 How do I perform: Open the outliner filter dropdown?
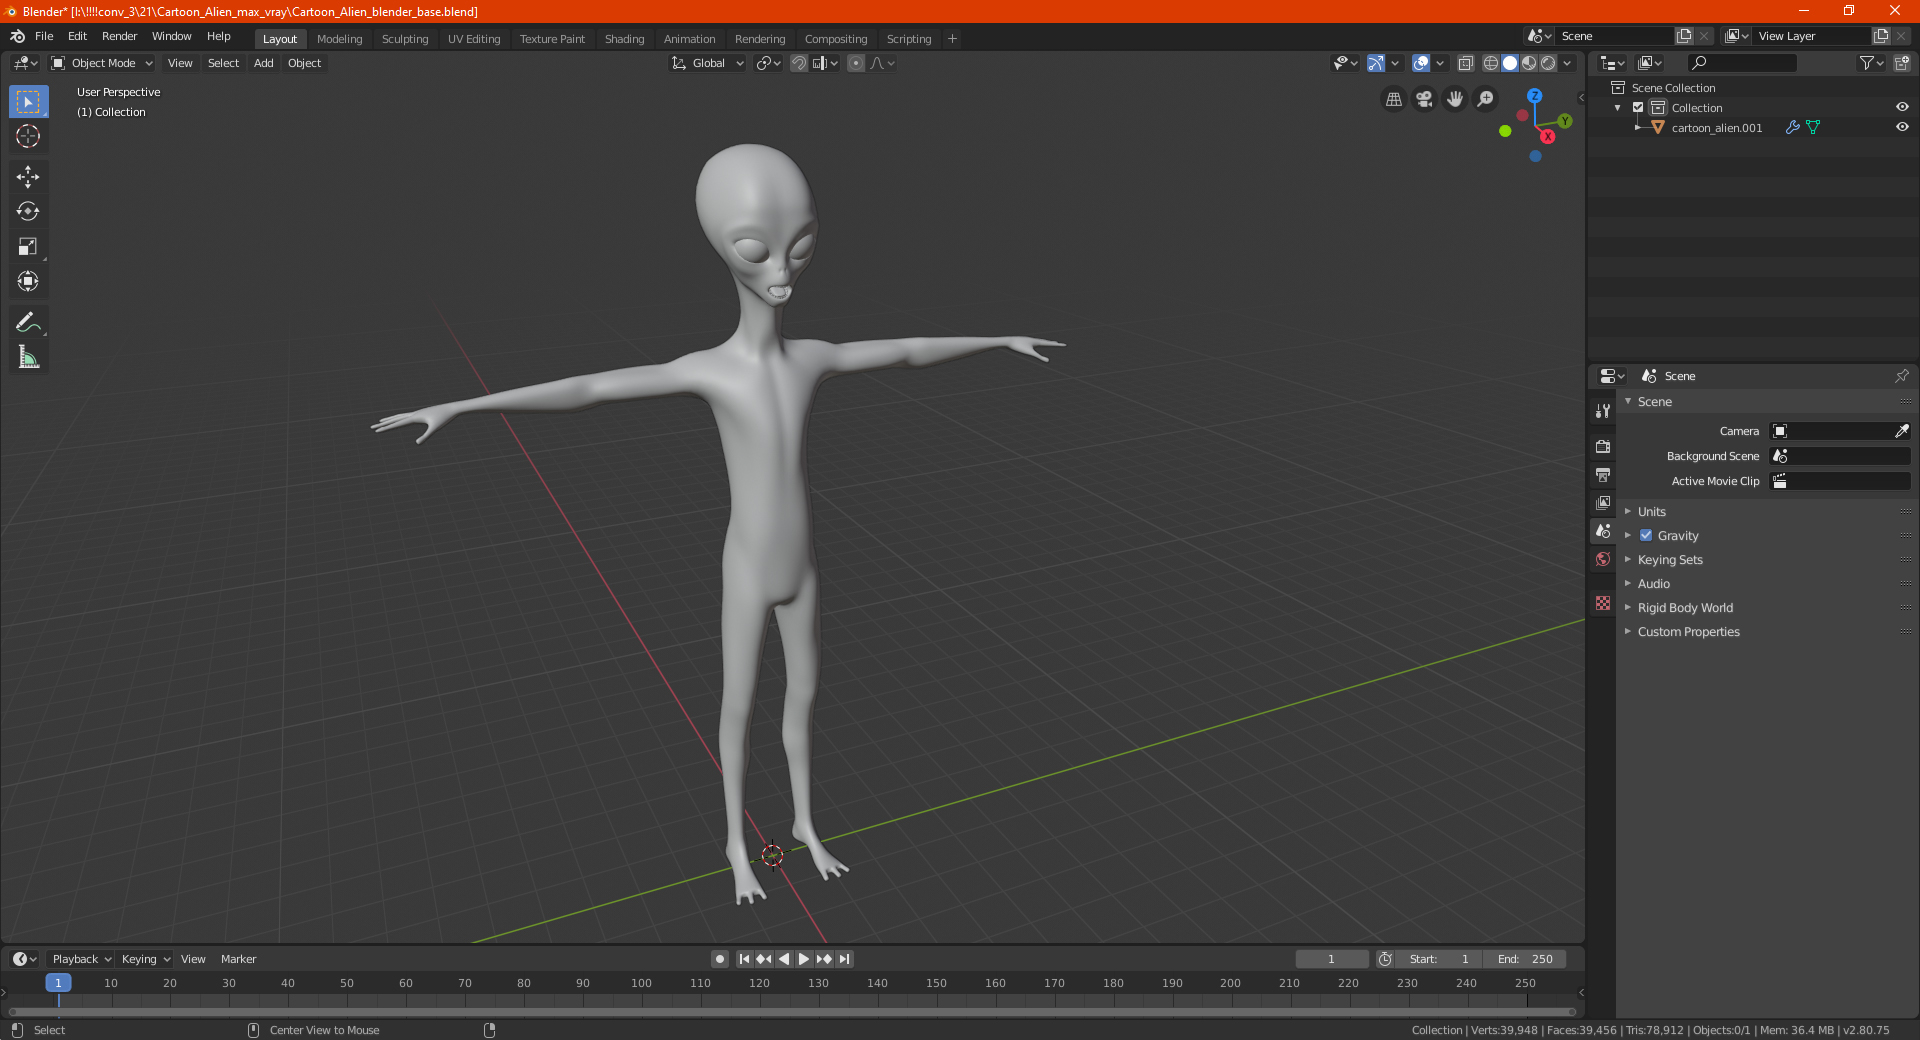coord(1871,63)
